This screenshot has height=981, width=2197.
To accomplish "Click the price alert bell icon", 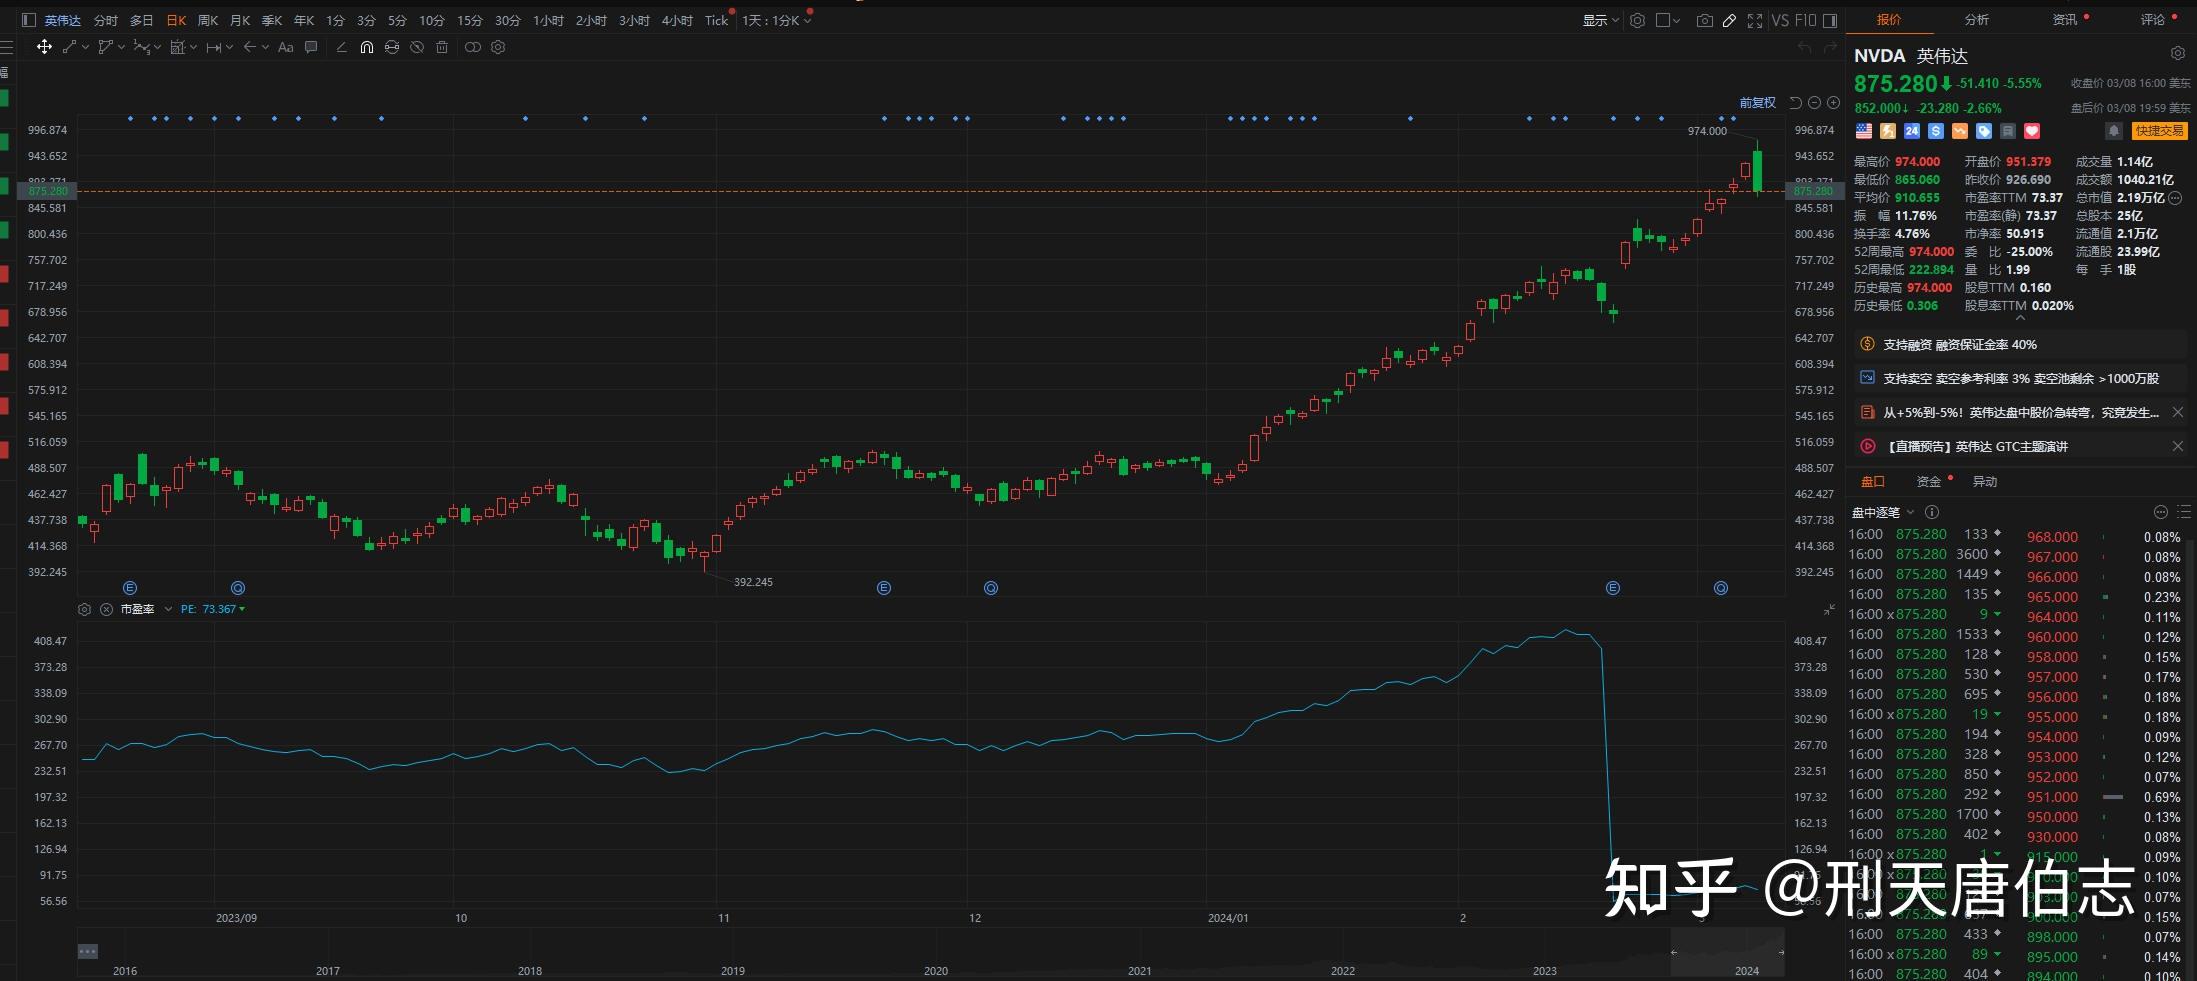I will point(2113,131).
